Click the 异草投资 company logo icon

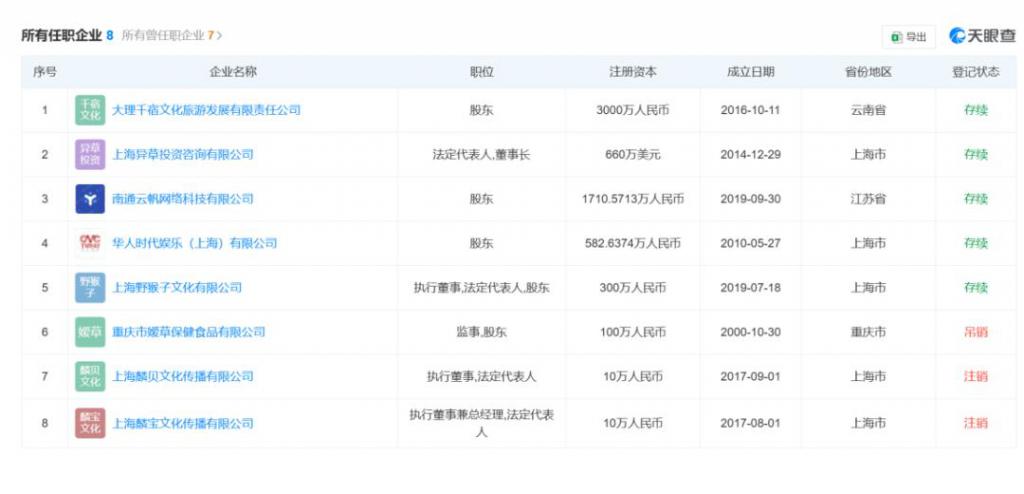90,155
